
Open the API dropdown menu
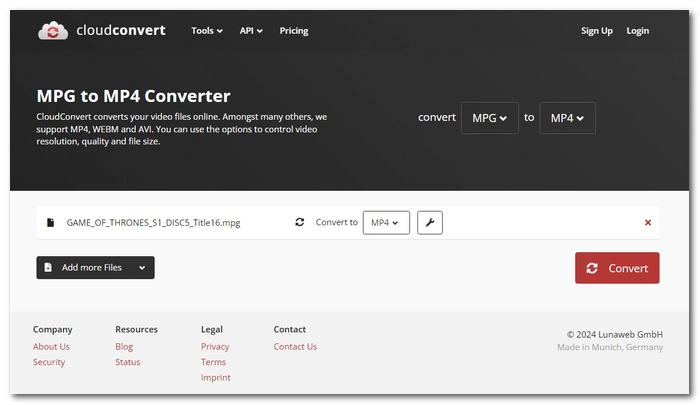251,31
